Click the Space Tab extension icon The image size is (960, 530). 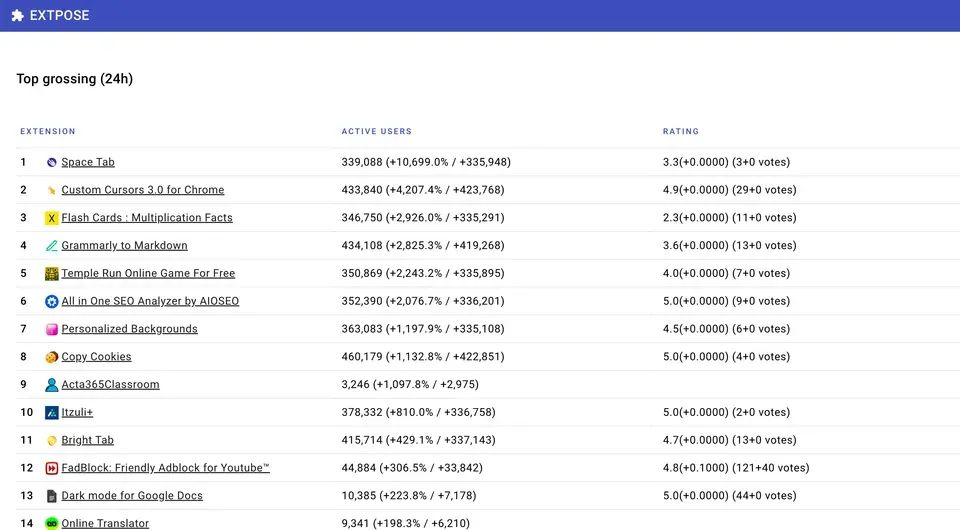coord(52,162)
